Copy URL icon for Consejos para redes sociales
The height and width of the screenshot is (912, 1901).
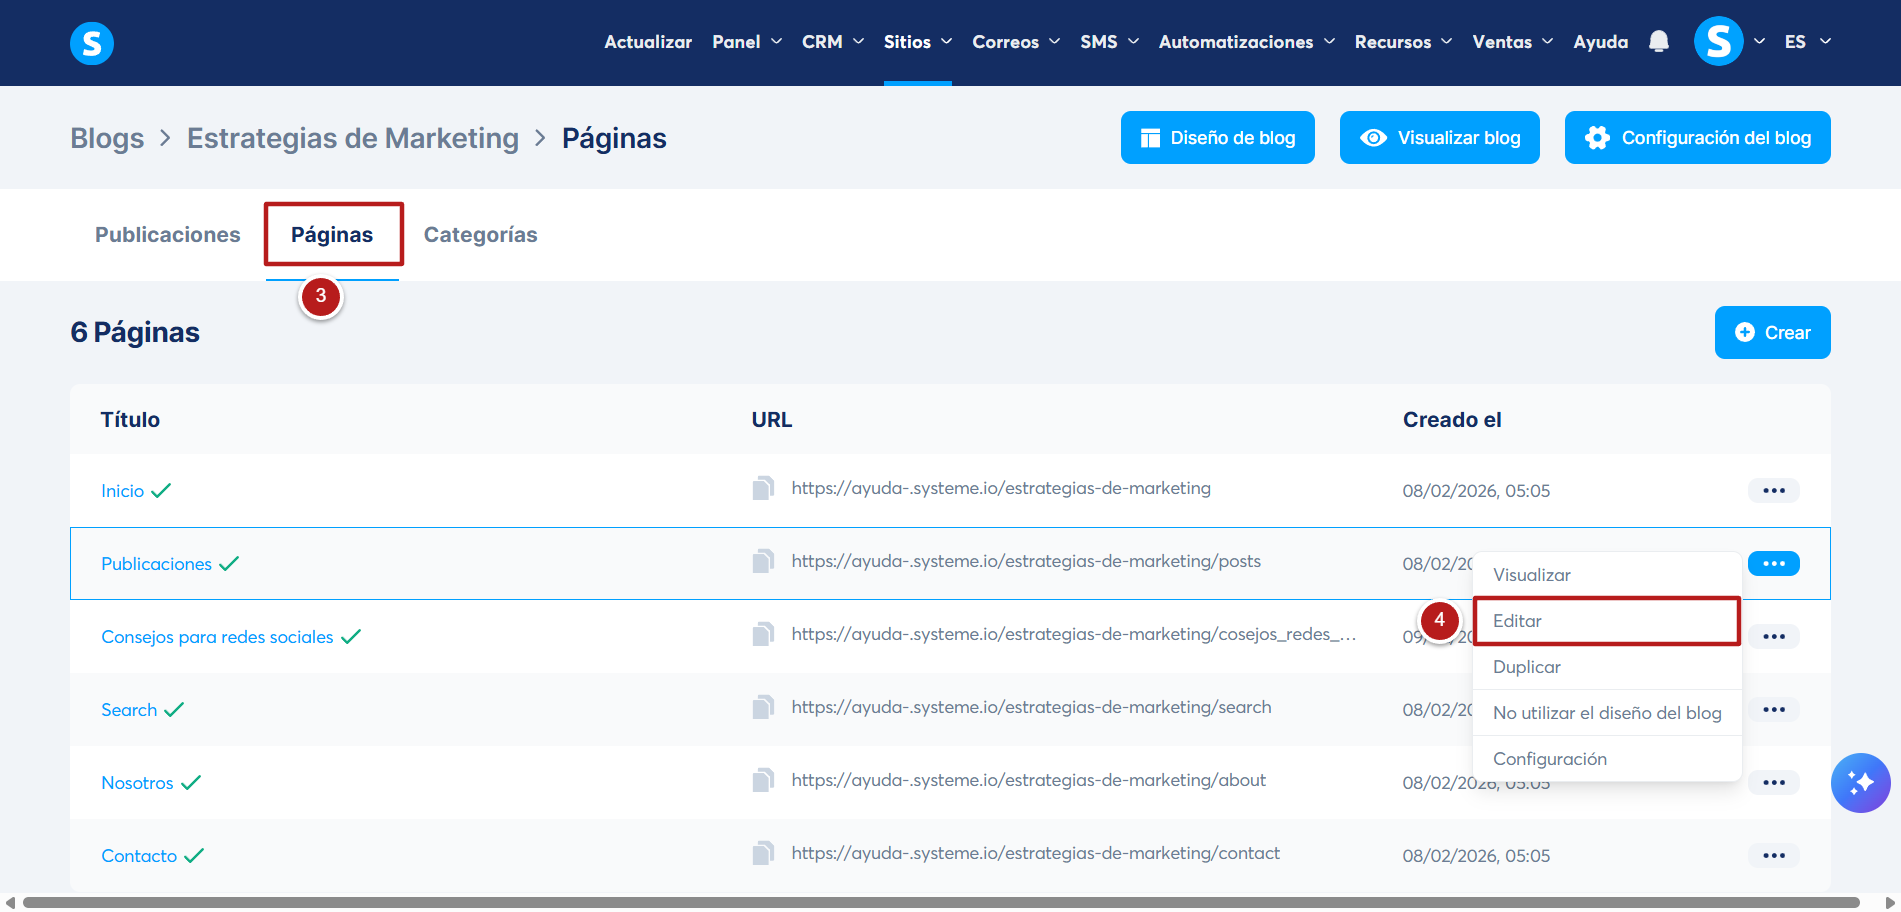click(763, 634)
